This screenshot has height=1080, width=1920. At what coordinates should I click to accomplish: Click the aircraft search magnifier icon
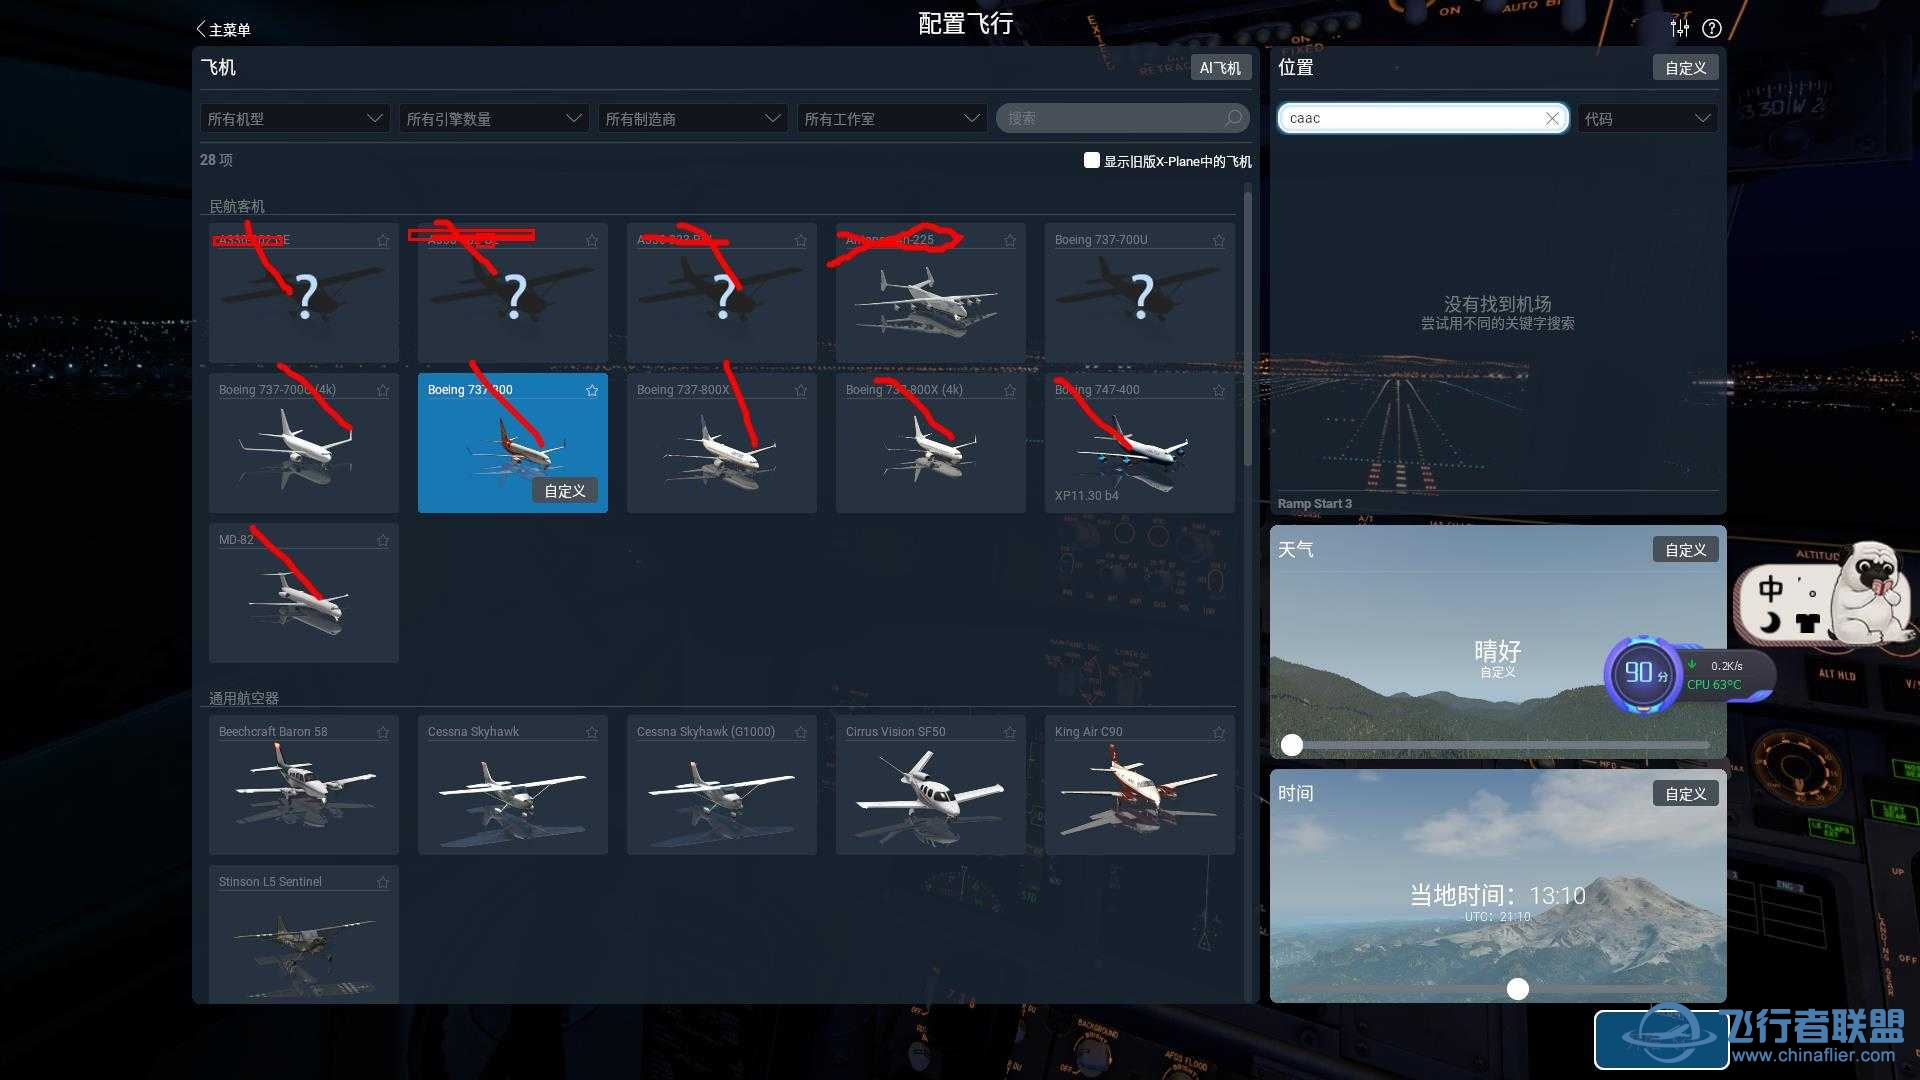pos(1233,118)
